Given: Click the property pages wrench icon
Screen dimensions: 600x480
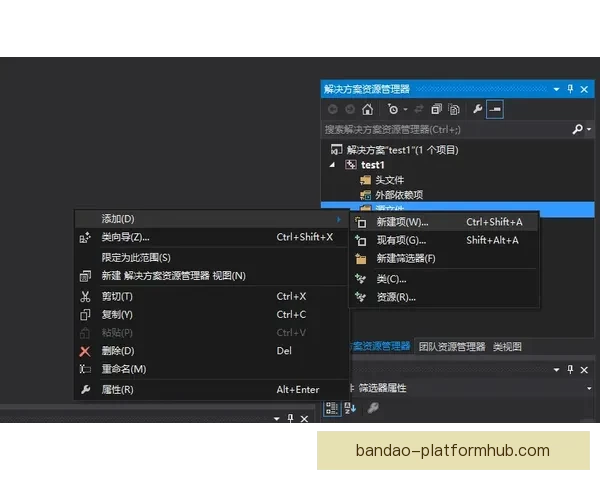Looking at the screenshot, I should click(x=372, y=408).
